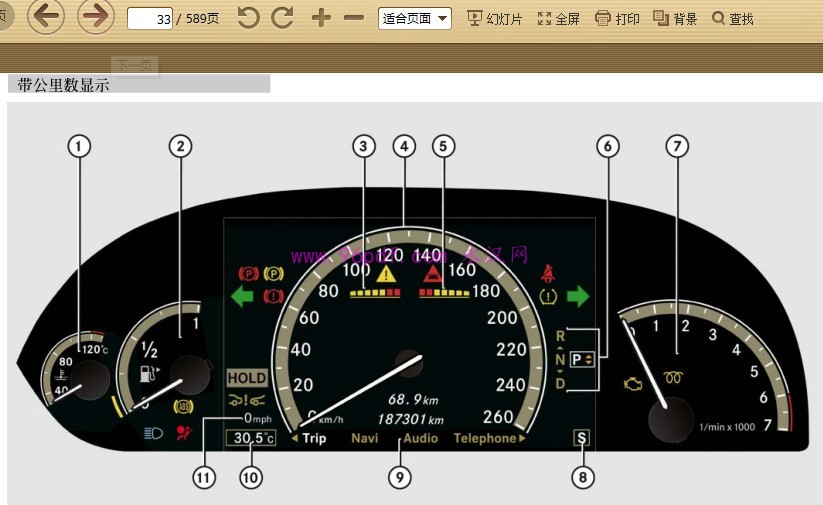Click the 200 mark on the speedometer
The width and height of the screenshot is (823, 505).
pos(502,318)
